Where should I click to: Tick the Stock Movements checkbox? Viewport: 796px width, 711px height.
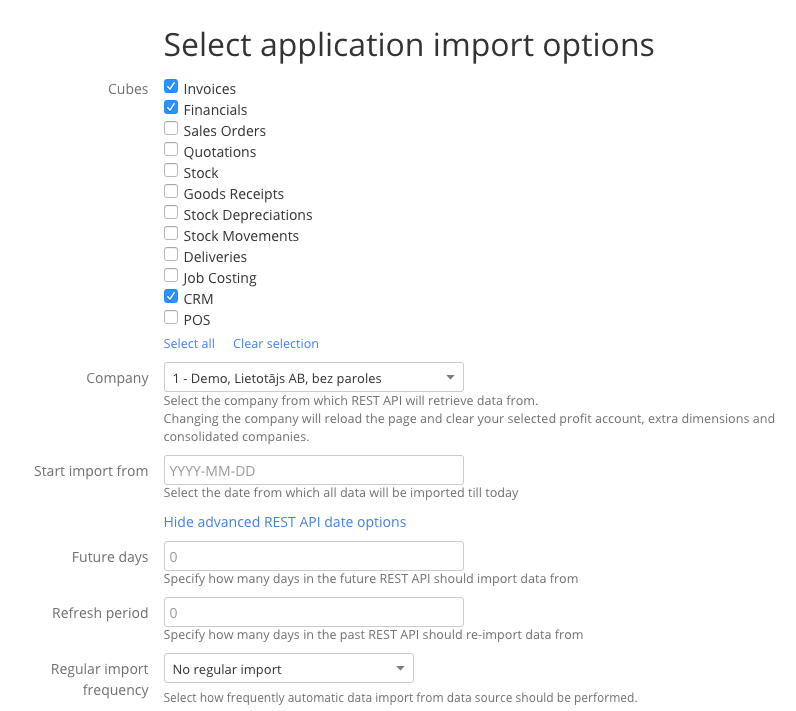tap(171, 235)
